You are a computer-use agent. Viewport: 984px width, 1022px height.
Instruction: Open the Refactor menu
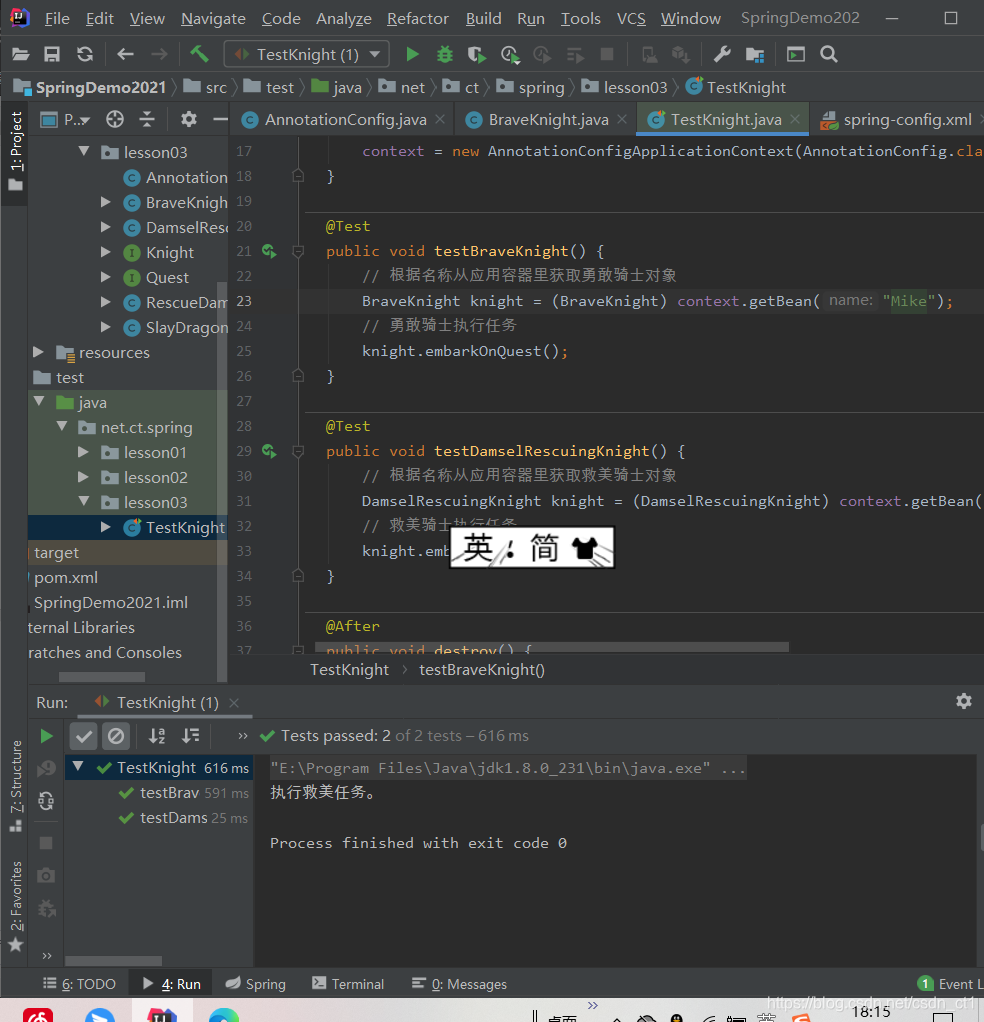click(x=418, y=19)
